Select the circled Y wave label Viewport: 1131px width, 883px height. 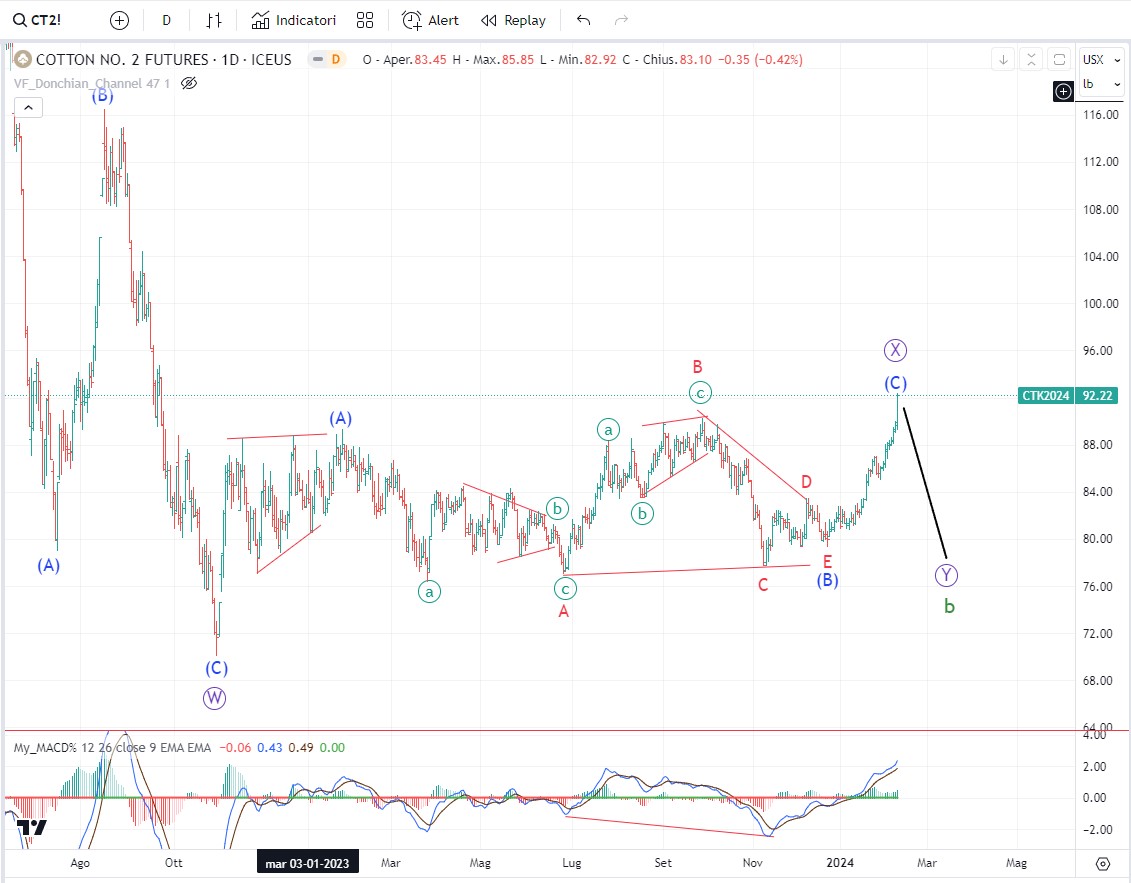(x=946, y=575)
